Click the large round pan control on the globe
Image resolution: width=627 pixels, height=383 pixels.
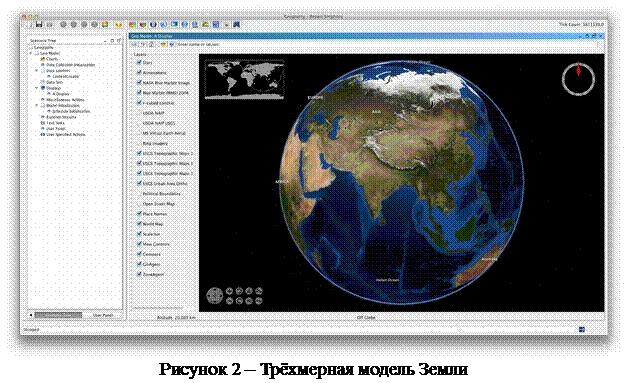pos(215,296)
